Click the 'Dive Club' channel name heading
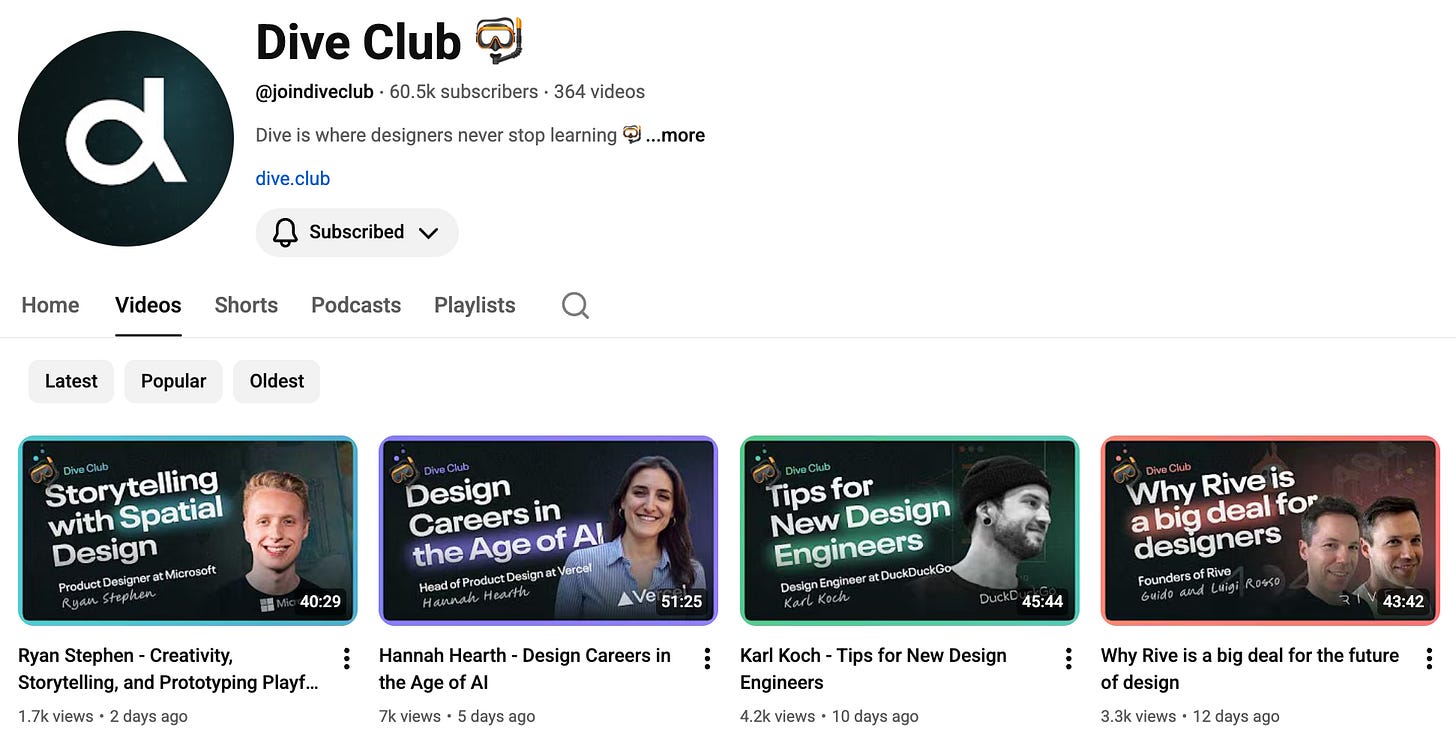Screen dimensions: 1456x748 point(358,42)
